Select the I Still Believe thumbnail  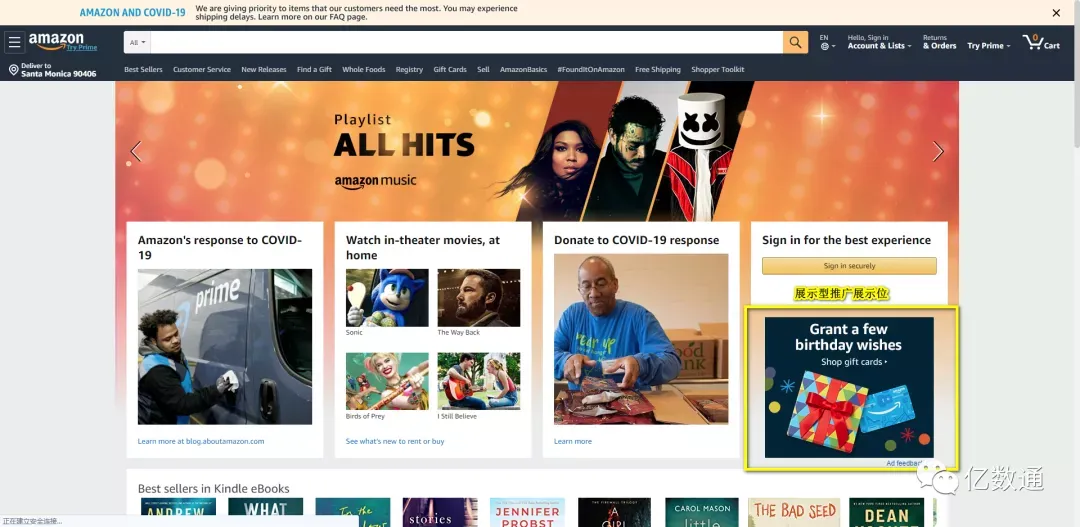[x=479, y=382]
